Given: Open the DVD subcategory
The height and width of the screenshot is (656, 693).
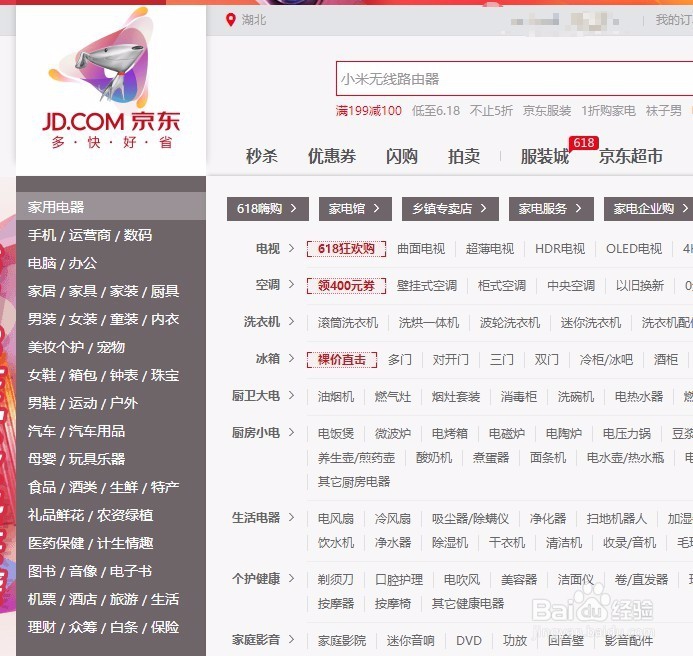Looking at the screenshot, I should click(469, 641).
